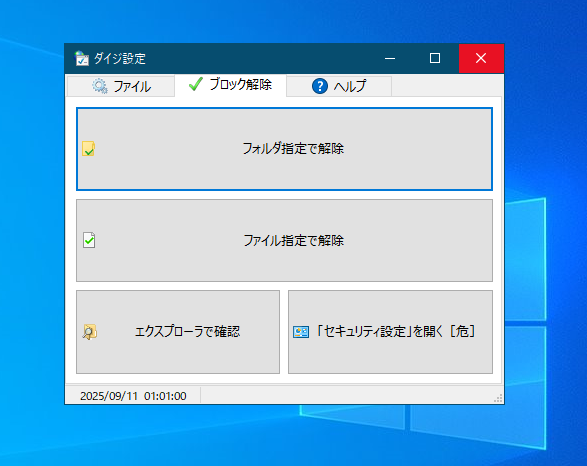Click the green checkmark tab icon
The image size is (587, 466).
[196, 84]
